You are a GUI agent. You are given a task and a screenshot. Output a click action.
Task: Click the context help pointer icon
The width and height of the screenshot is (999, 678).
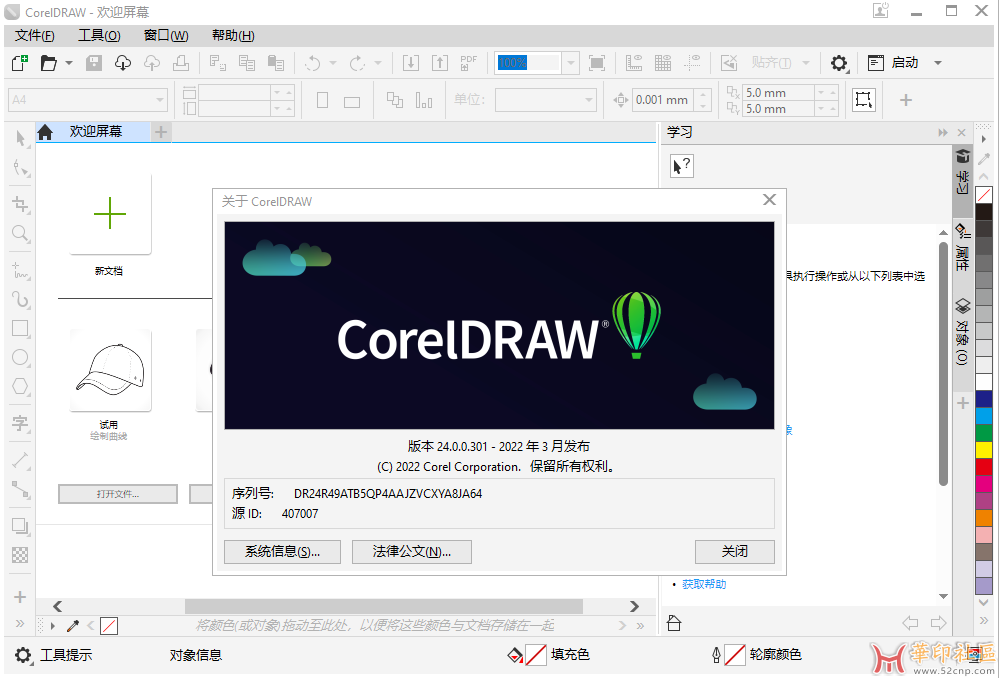tap(681, 166)
